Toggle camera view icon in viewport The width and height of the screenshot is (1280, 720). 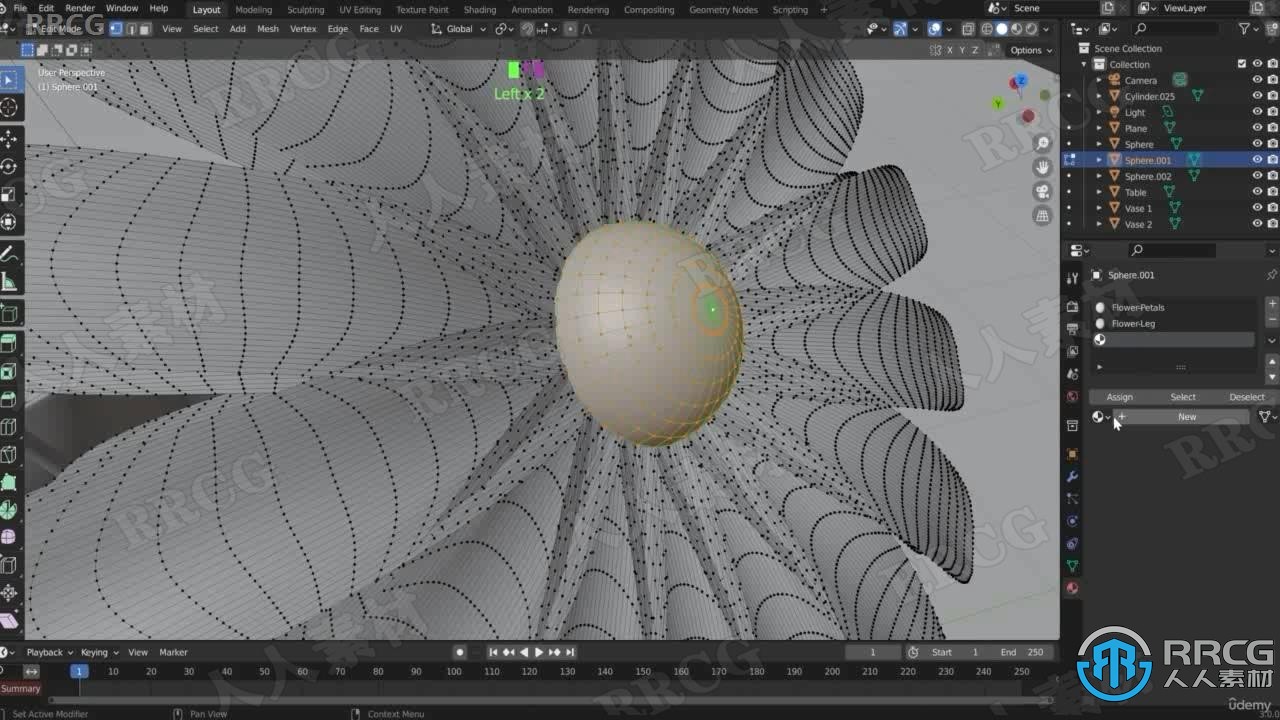1043,191
